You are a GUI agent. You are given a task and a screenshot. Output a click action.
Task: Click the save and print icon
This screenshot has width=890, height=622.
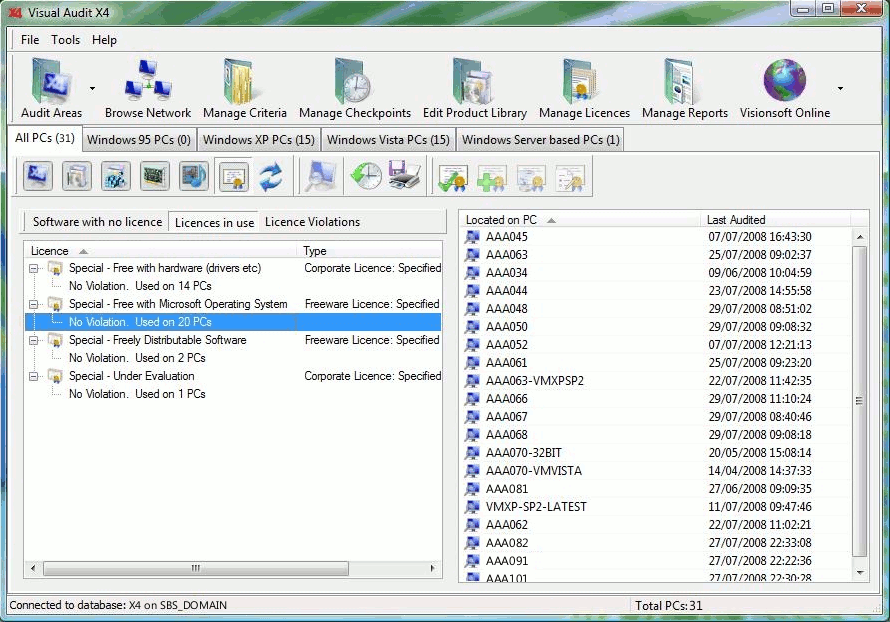click(x=404, y=176)
